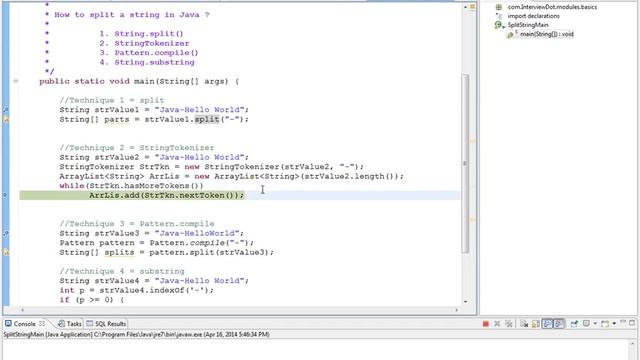Switch to the Console tab

coord(24,324)
